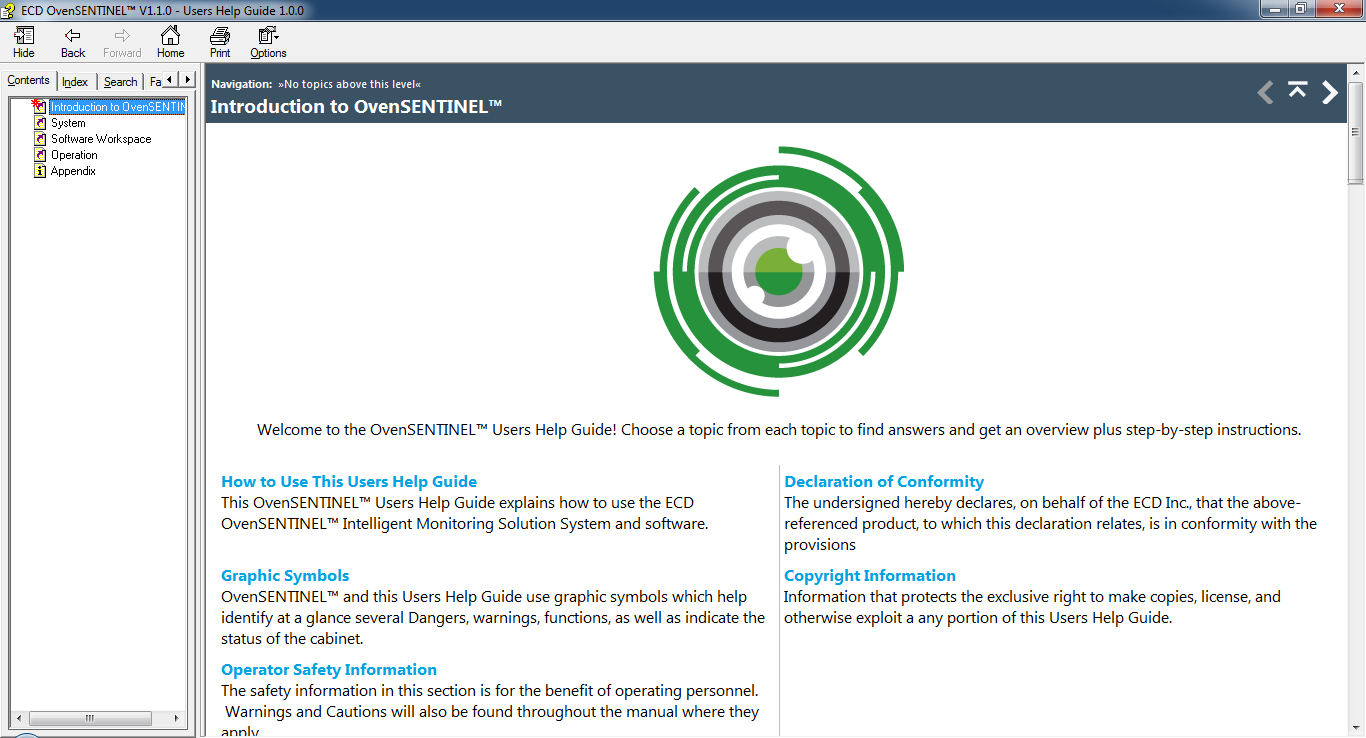Open the Operation tree topic

(x=74, y=155)
